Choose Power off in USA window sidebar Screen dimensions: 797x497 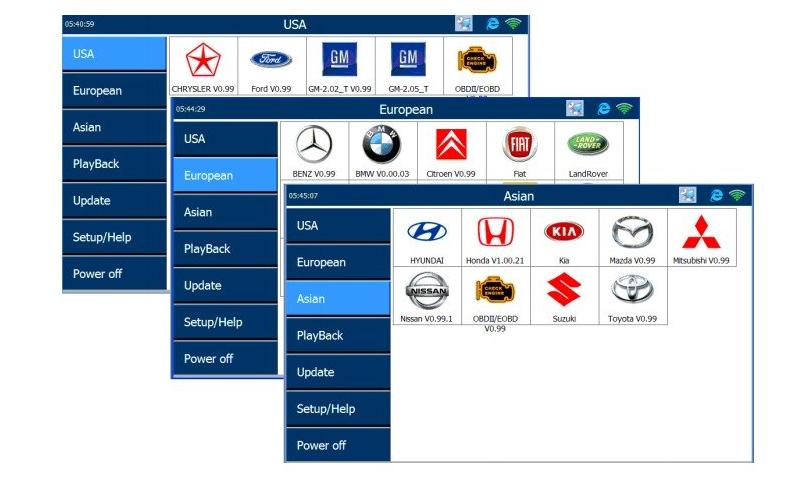(114, 273)
